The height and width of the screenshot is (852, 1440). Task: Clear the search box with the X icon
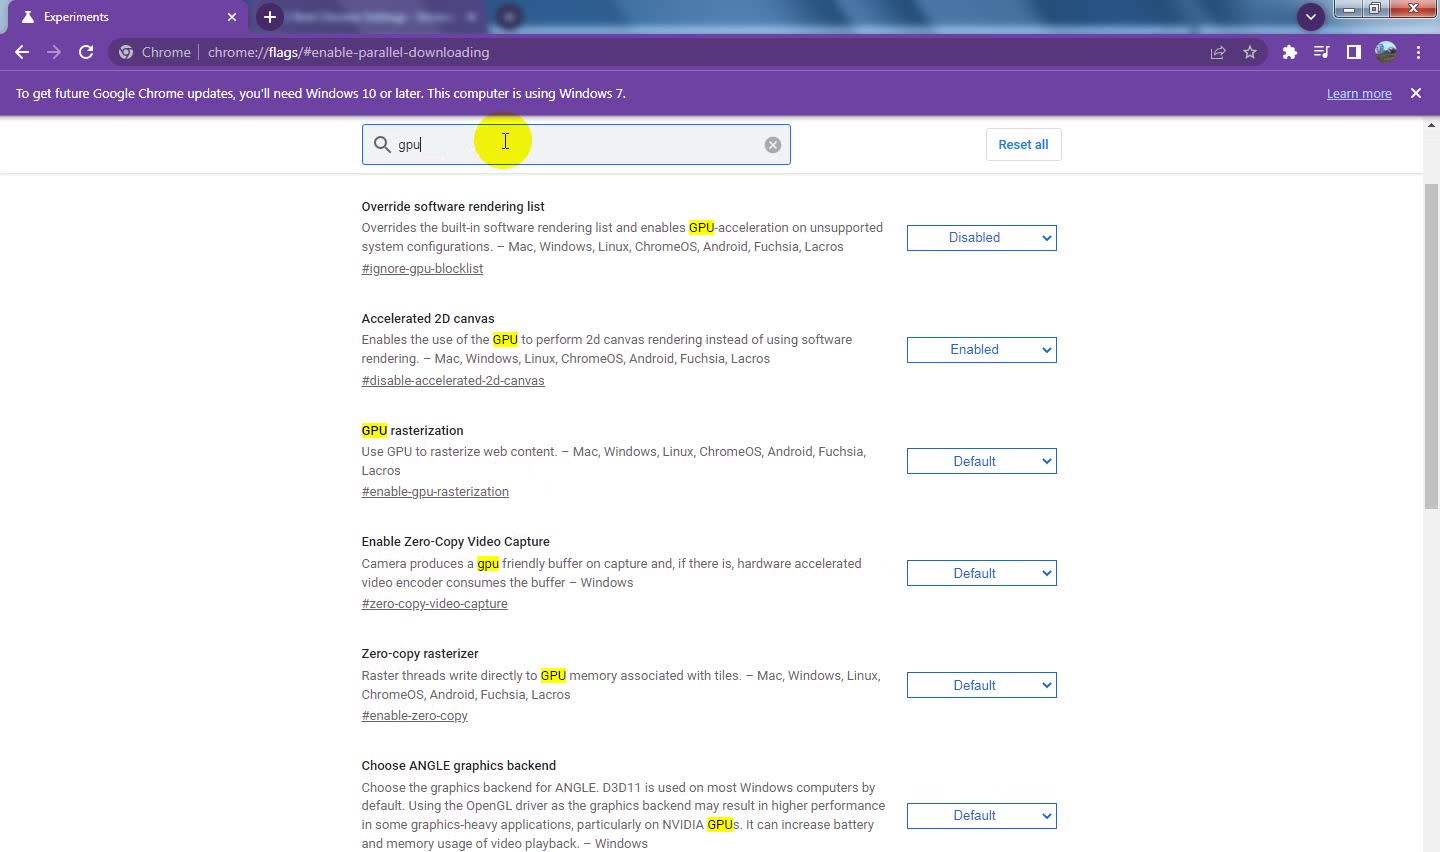[x=773, y=145]
